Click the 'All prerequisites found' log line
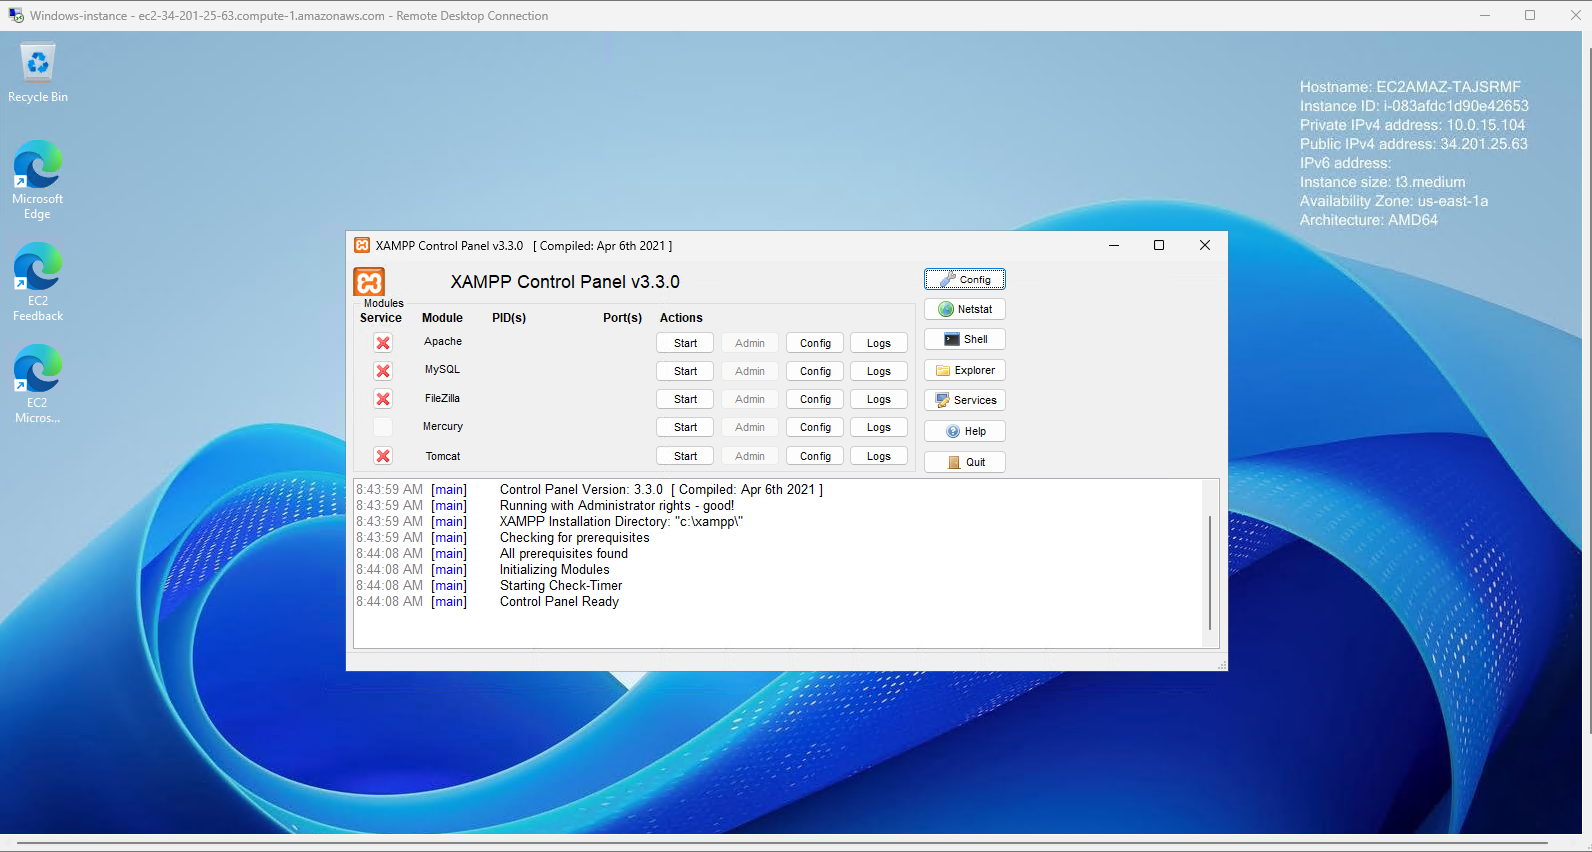The image size is (1592, 852). coord(564,554)
